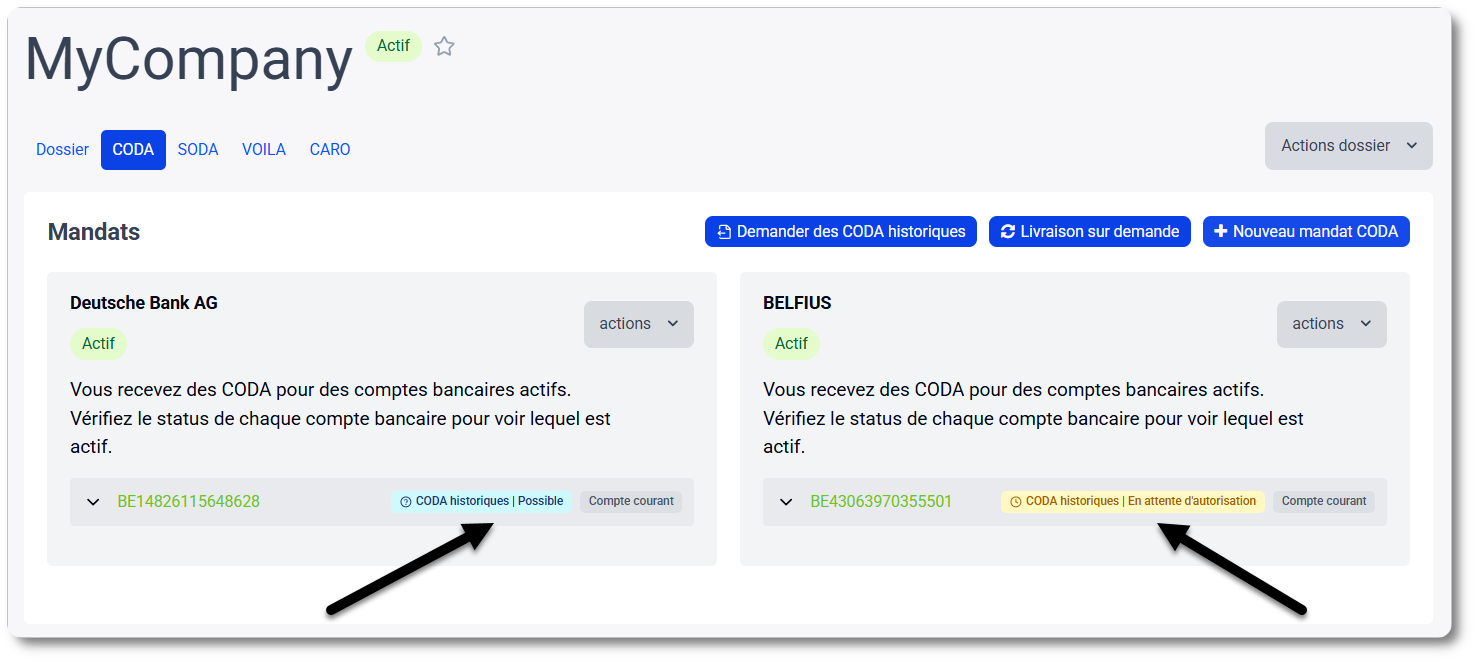Click the Actif badge next to MyCompany
1475x661 pixels.
[393, 46]
